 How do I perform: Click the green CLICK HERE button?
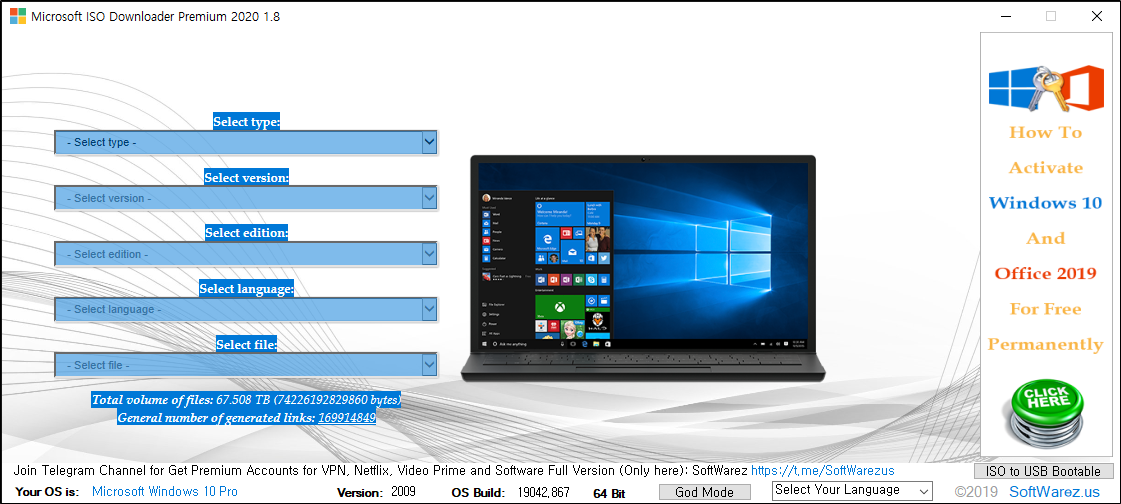click(1045, 412)
